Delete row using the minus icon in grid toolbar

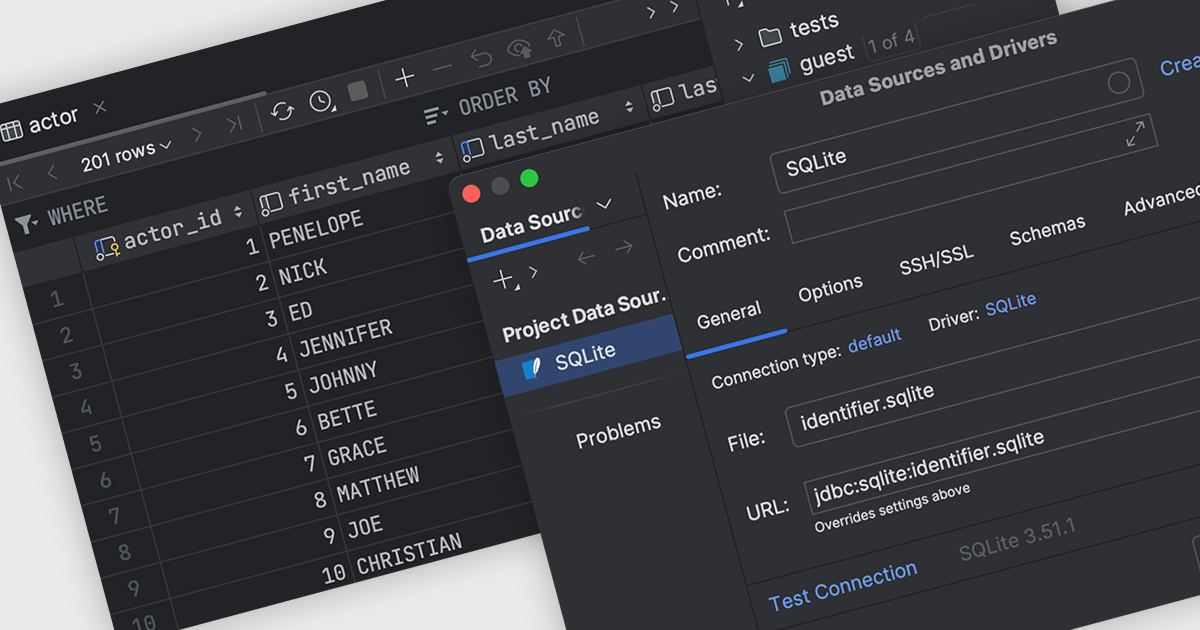point(443,68)
